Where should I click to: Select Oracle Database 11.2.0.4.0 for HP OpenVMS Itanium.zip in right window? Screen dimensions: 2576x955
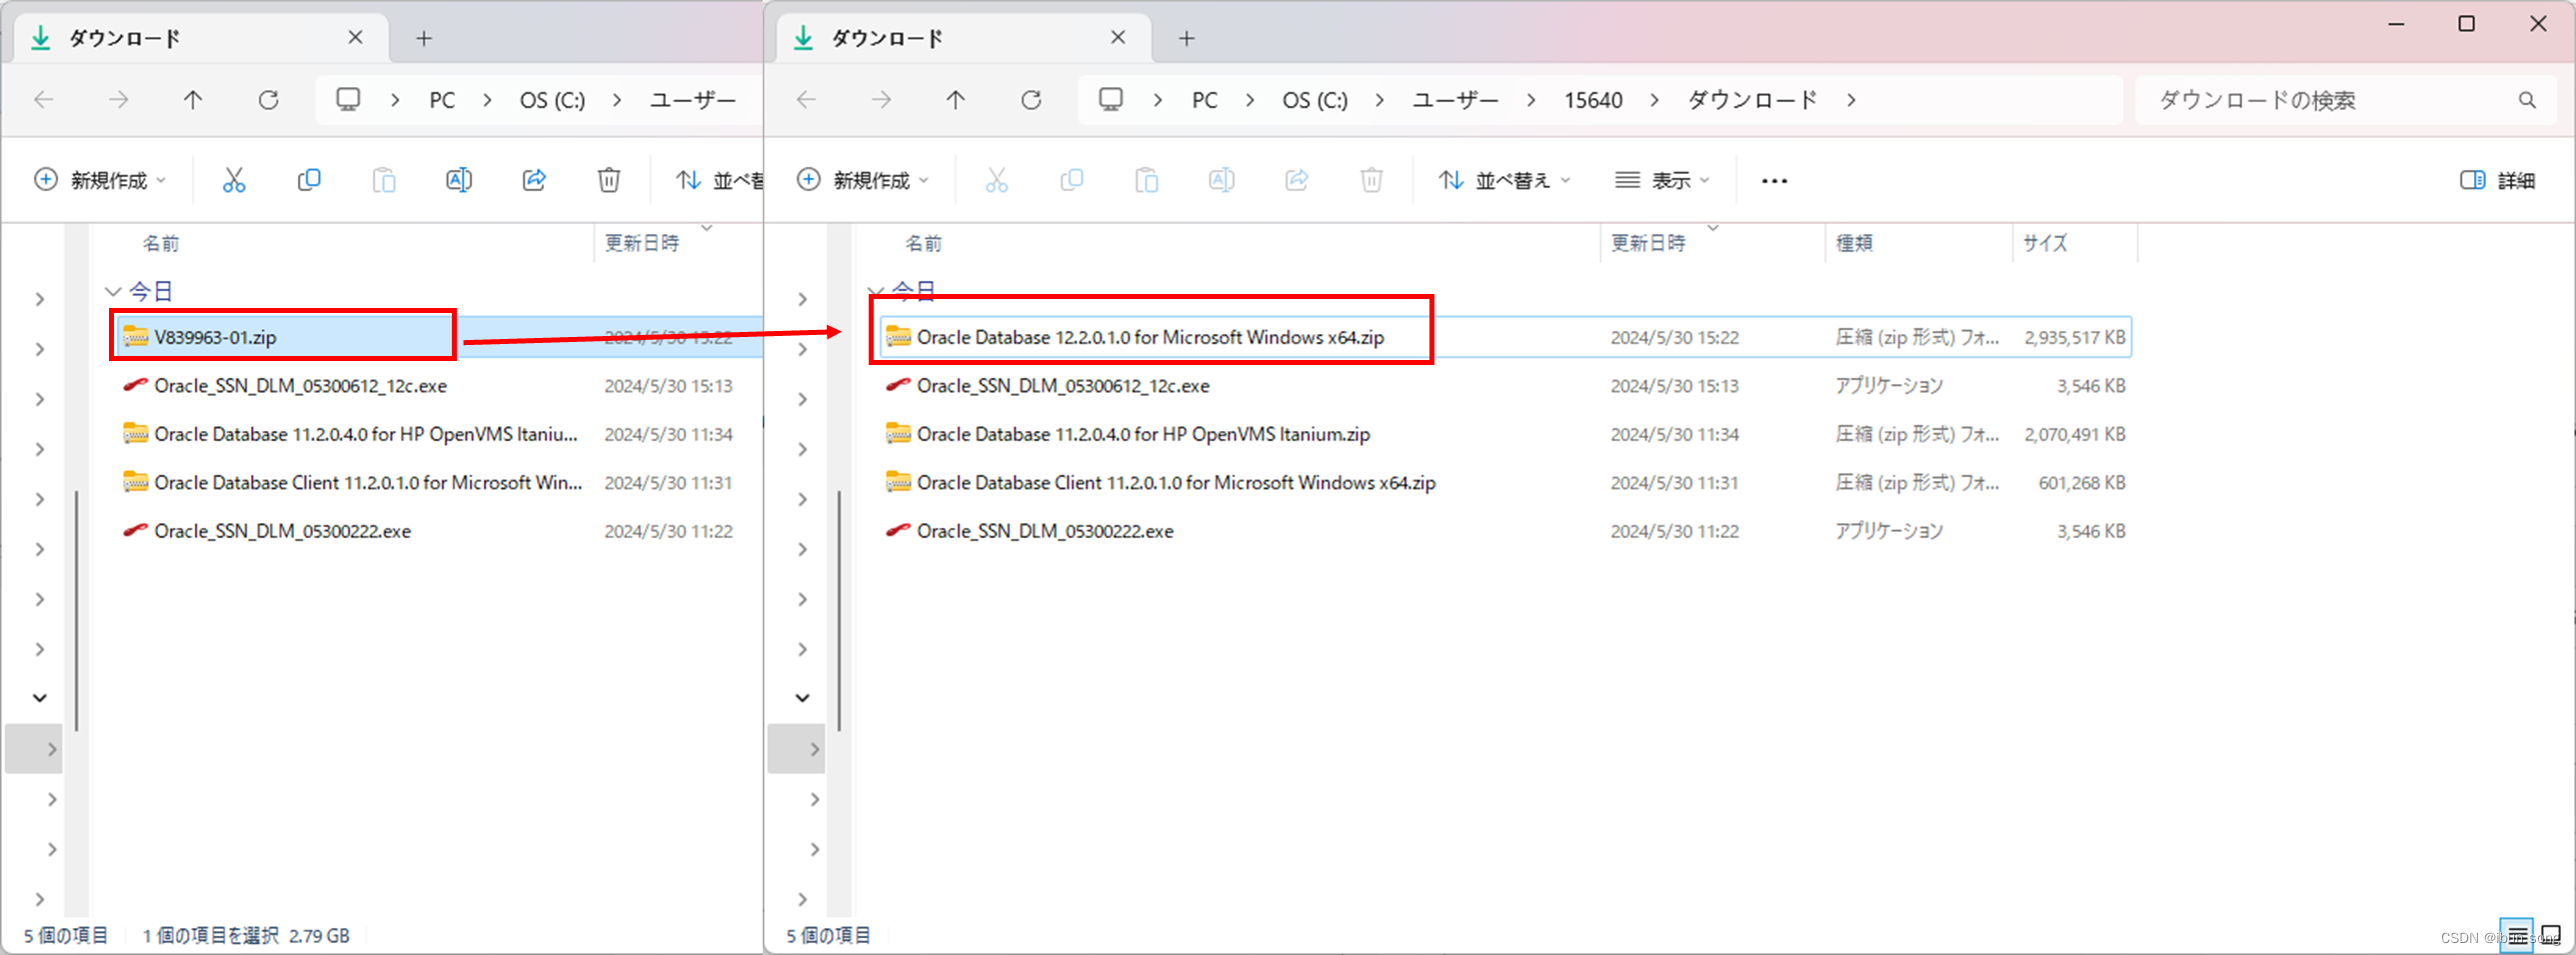click(x=1505, y=434)
